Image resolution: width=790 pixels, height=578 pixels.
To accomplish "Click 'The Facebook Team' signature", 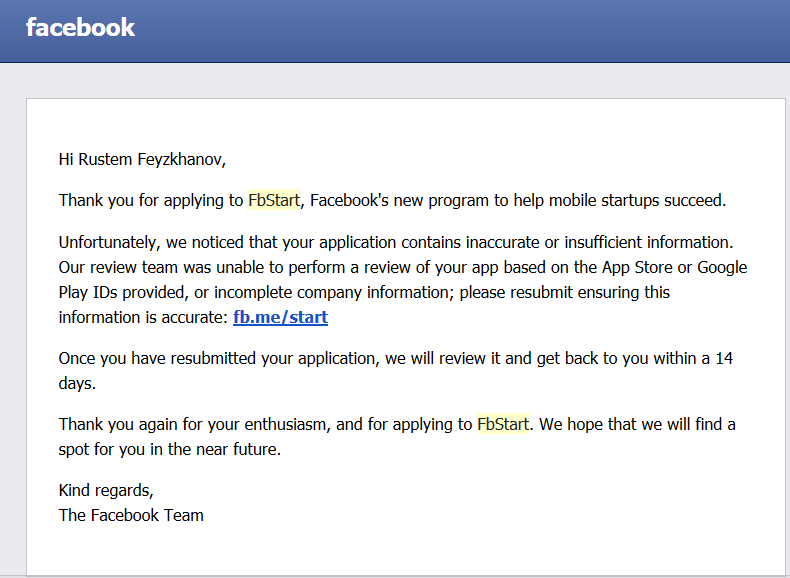I will tap(131, 516).
